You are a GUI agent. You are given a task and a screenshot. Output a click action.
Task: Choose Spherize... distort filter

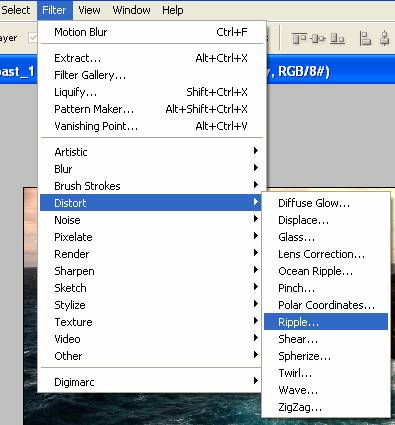click(326, 356)
